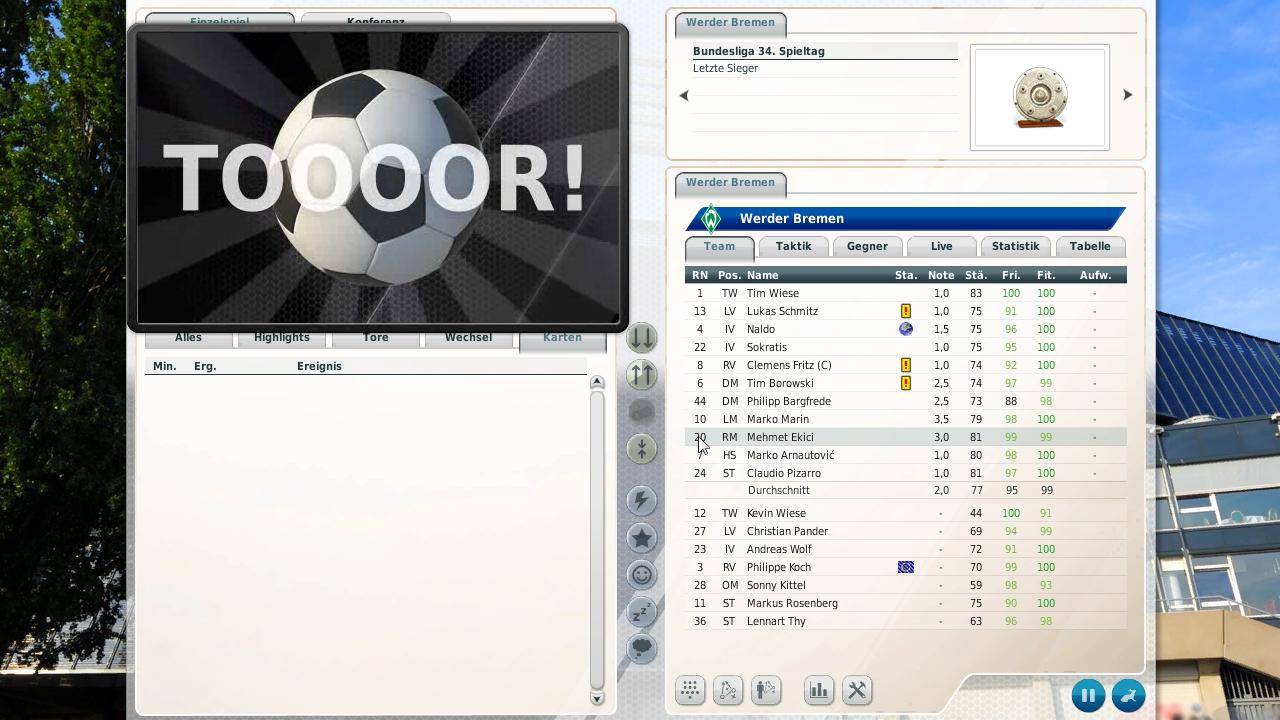Click the double up arrows icon
1280x720 pixels.
[x=642, y=375]
